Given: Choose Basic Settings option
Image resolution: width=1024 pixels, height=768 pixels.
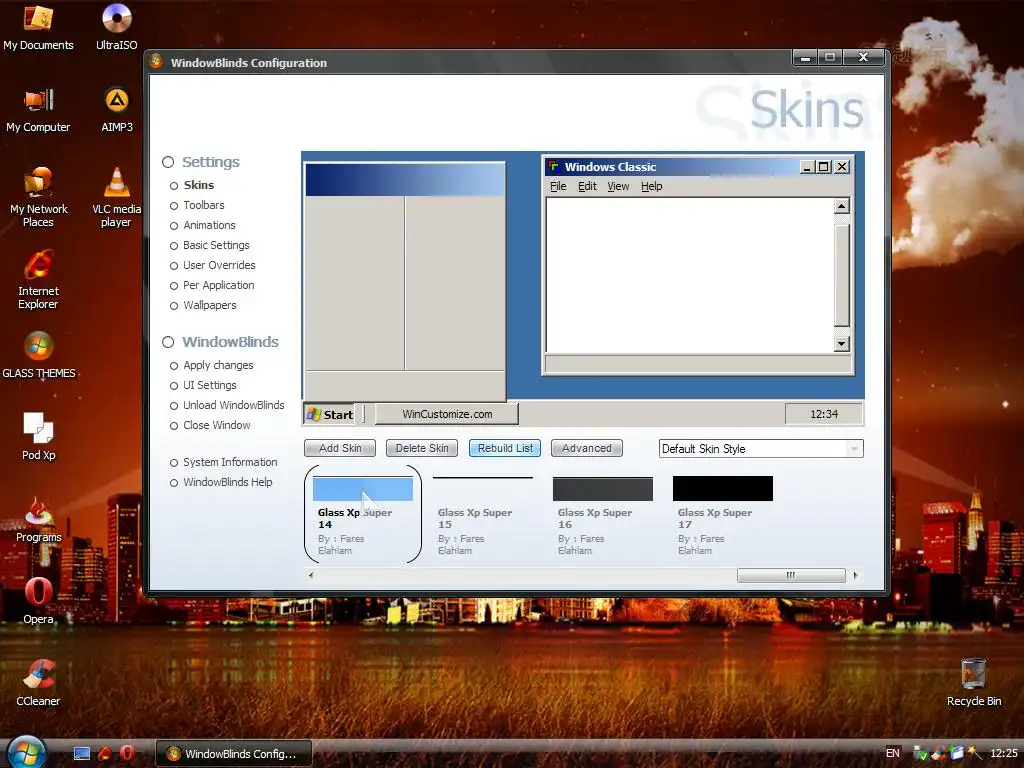Looking at the screenshot, I should (x=216, y=246).
